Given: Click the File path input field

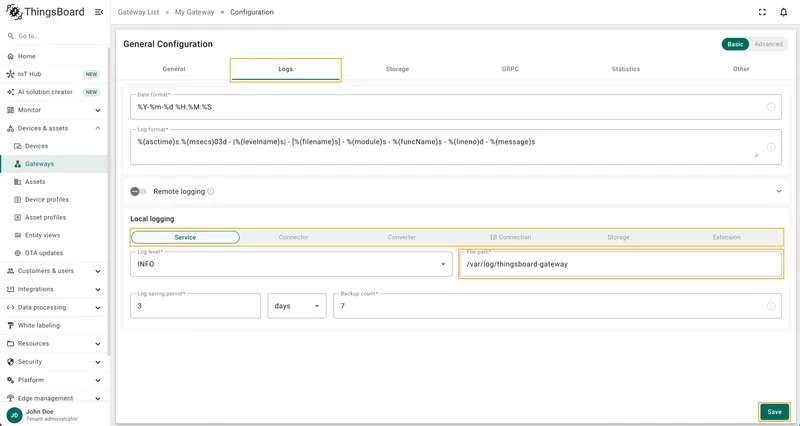Looking at the screenshot, I should point(620,264).
